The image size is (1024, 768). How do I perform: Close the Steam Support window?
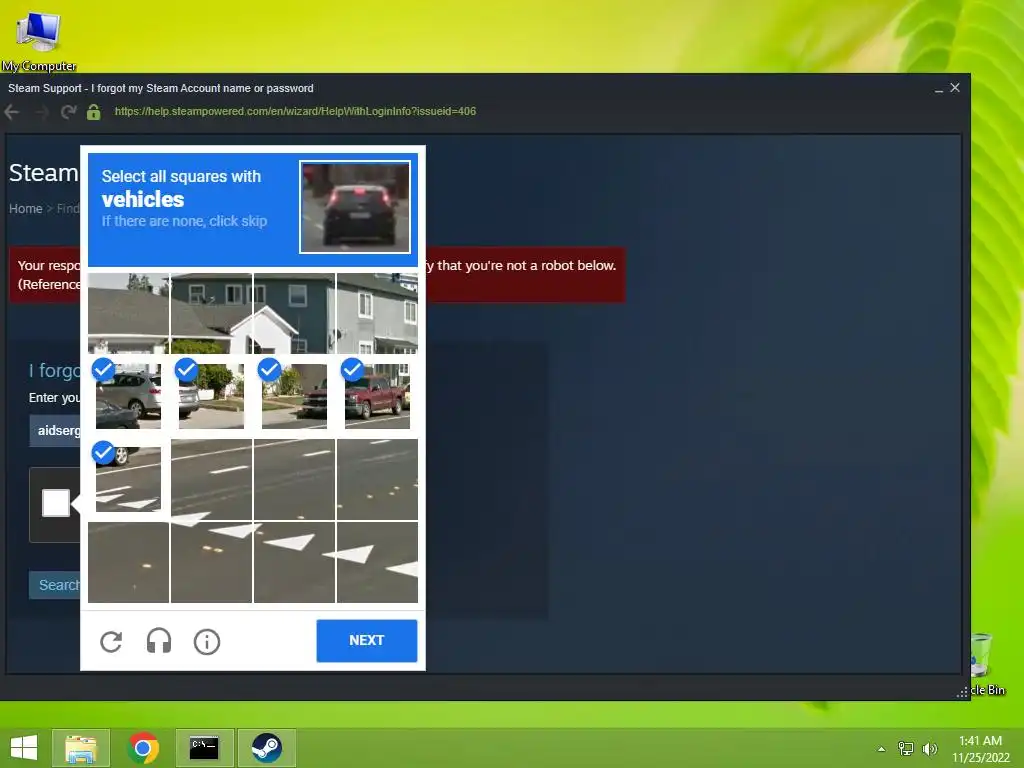point(955,88)
